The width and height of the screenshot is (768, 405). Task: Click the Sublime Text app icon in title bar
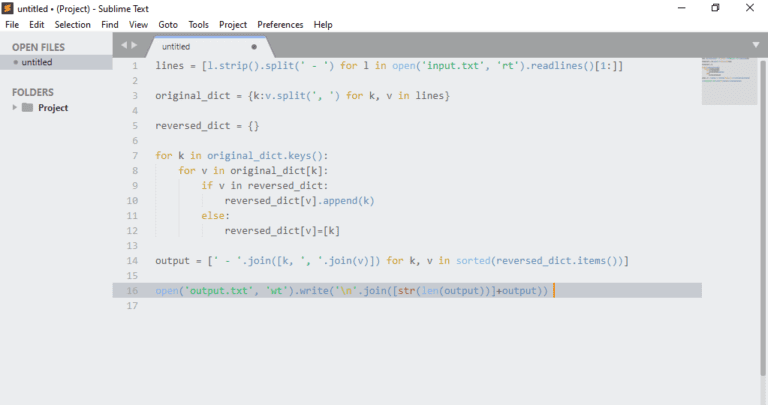tap(7, 8)
